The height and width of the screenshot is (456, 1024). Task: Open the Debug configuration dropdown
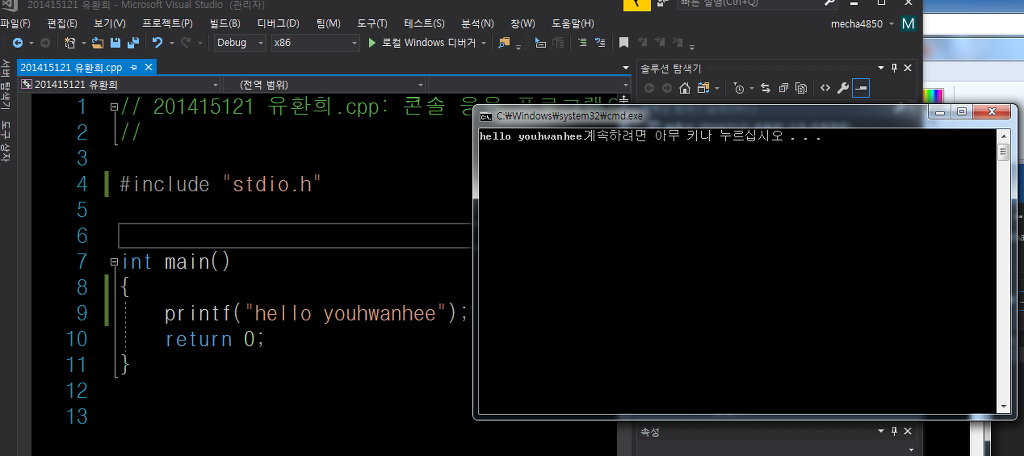tap(240, 42)
